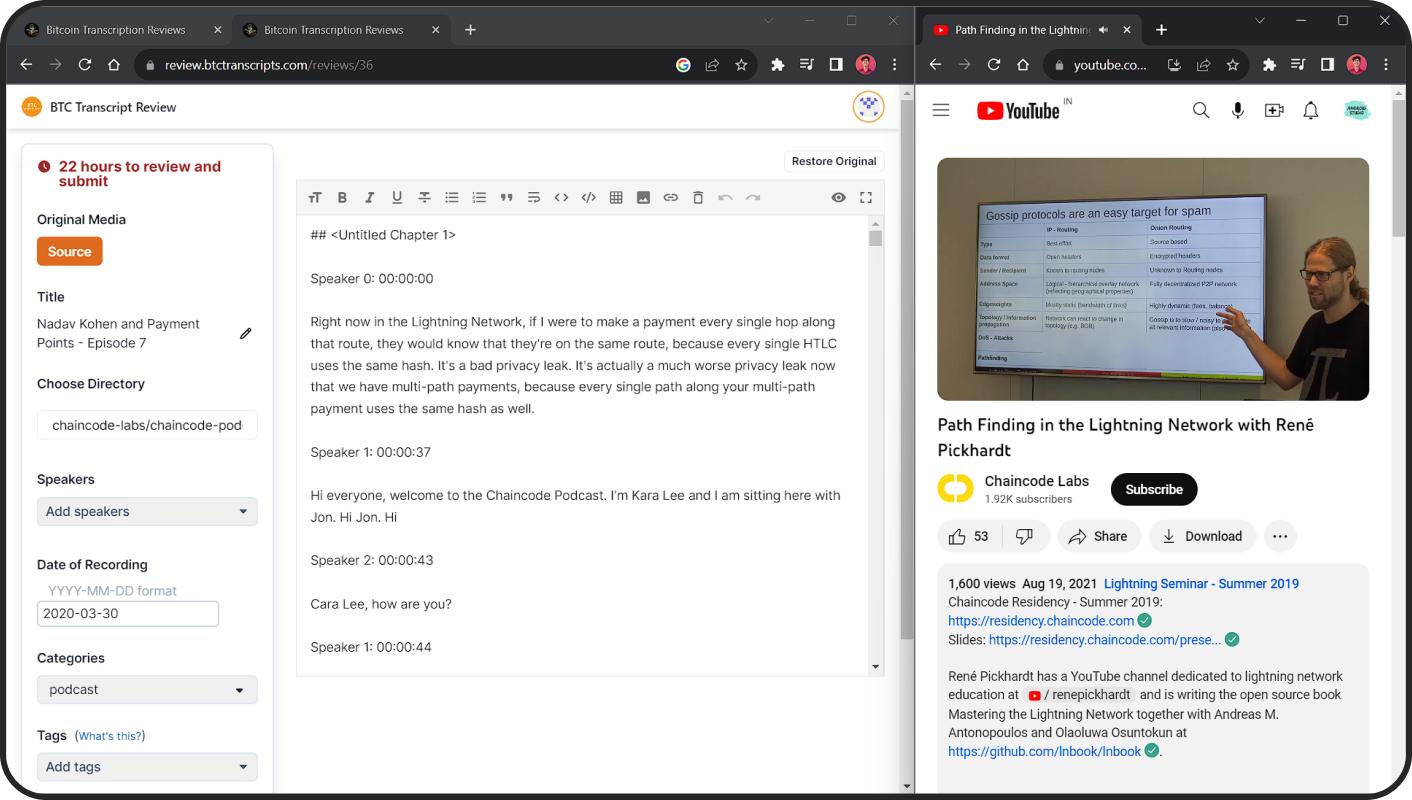Screen dimensions: 1412x800
Task: Click the trash icon to clear content
Action: tap(698, 198)
